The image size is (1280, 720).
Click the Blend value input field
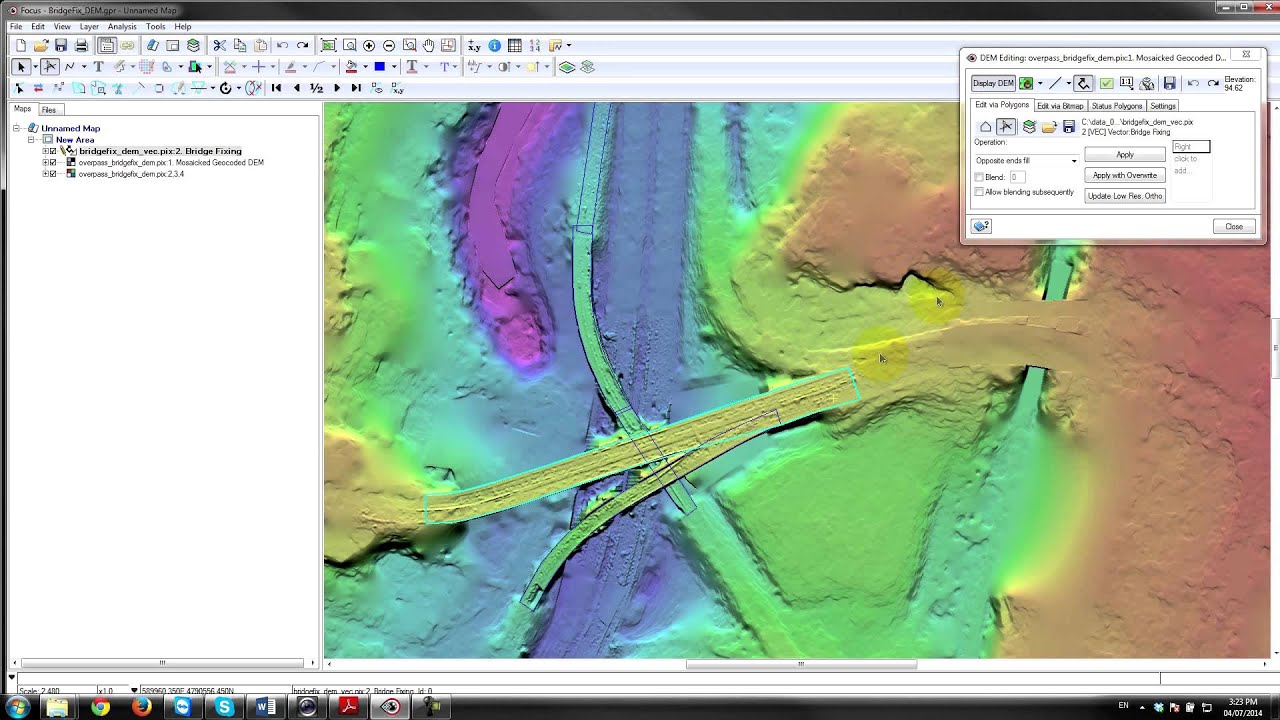pyautogui.click(x=1018, y=177)
